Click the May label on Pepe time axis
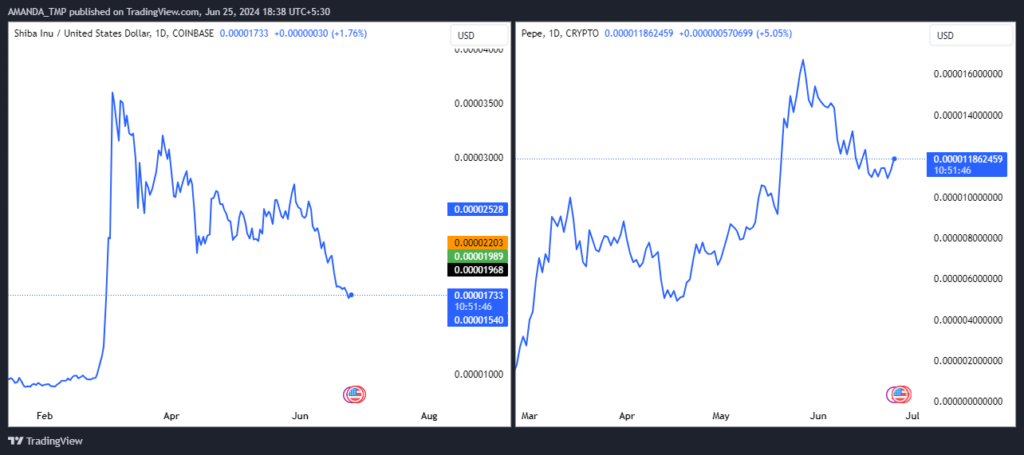 [721, 415]
